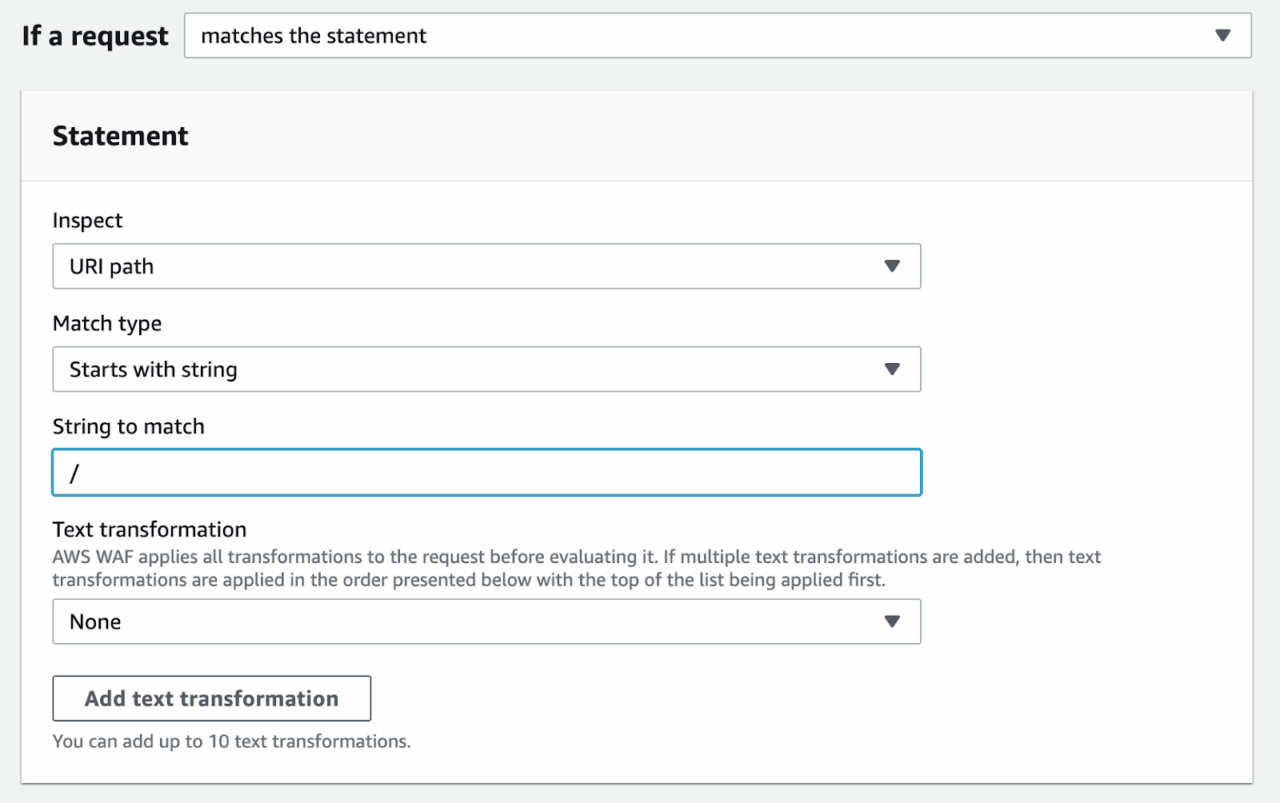Click the Inspect dropdown caret icon
Viewport: 1280px width, 803px height.
(893, 266)
